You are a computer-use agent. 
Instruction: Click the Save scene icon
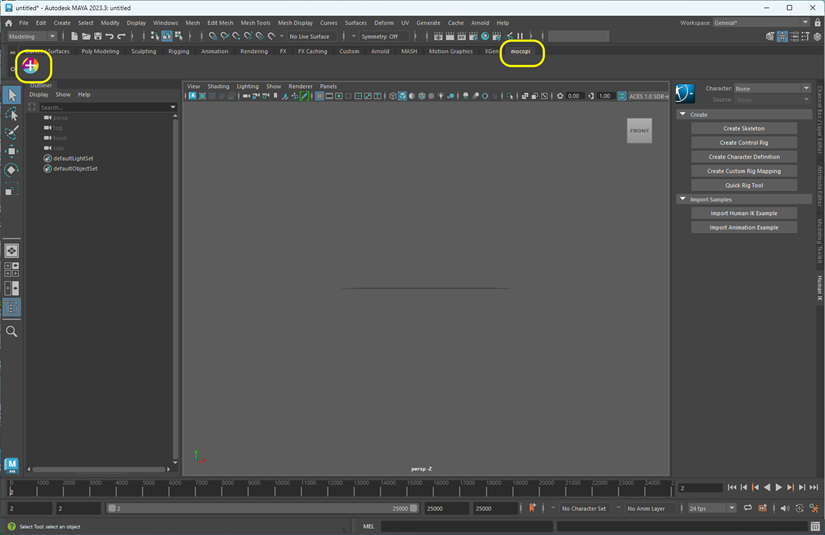tap(100, 36)
